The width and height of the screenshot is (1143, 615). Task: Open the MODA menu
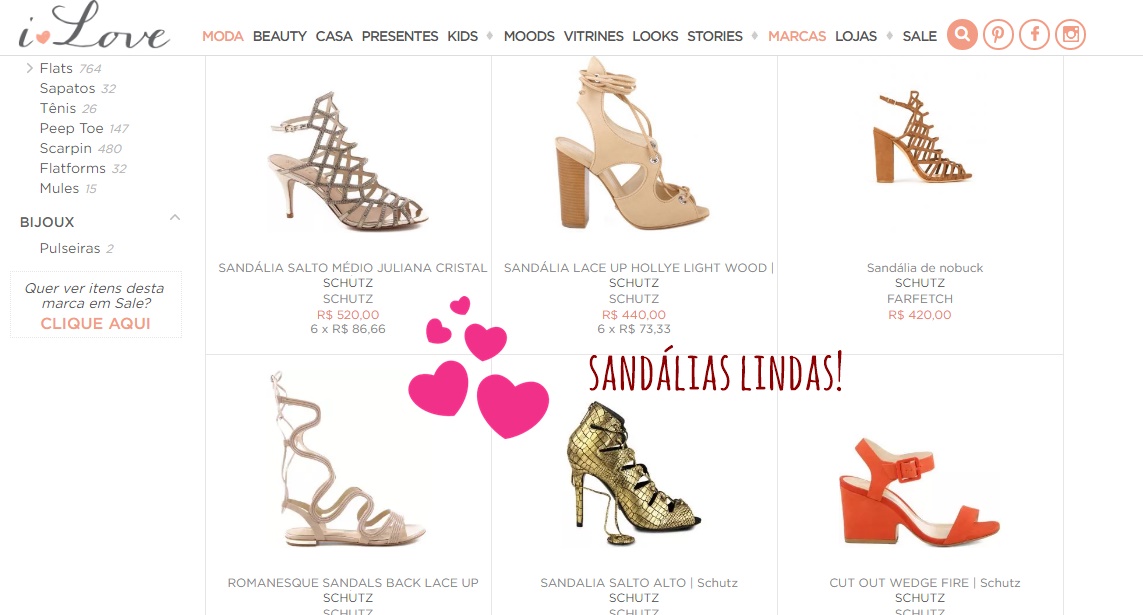tap(222, 36)
